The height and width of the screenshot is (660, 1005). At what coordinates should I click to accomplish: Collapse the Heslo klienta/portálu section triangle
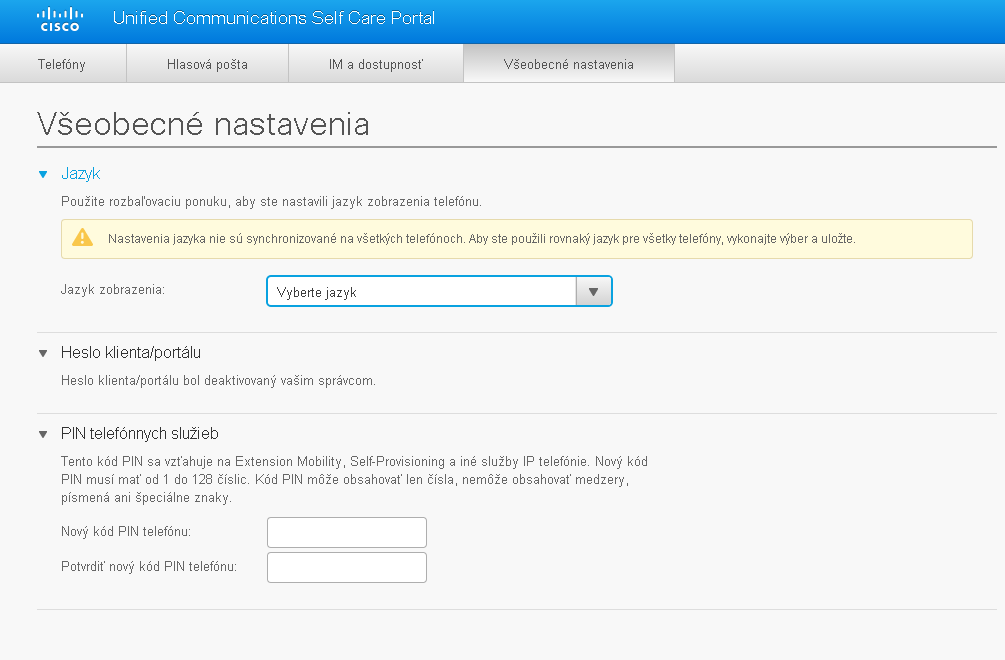[x=43, y=353]
